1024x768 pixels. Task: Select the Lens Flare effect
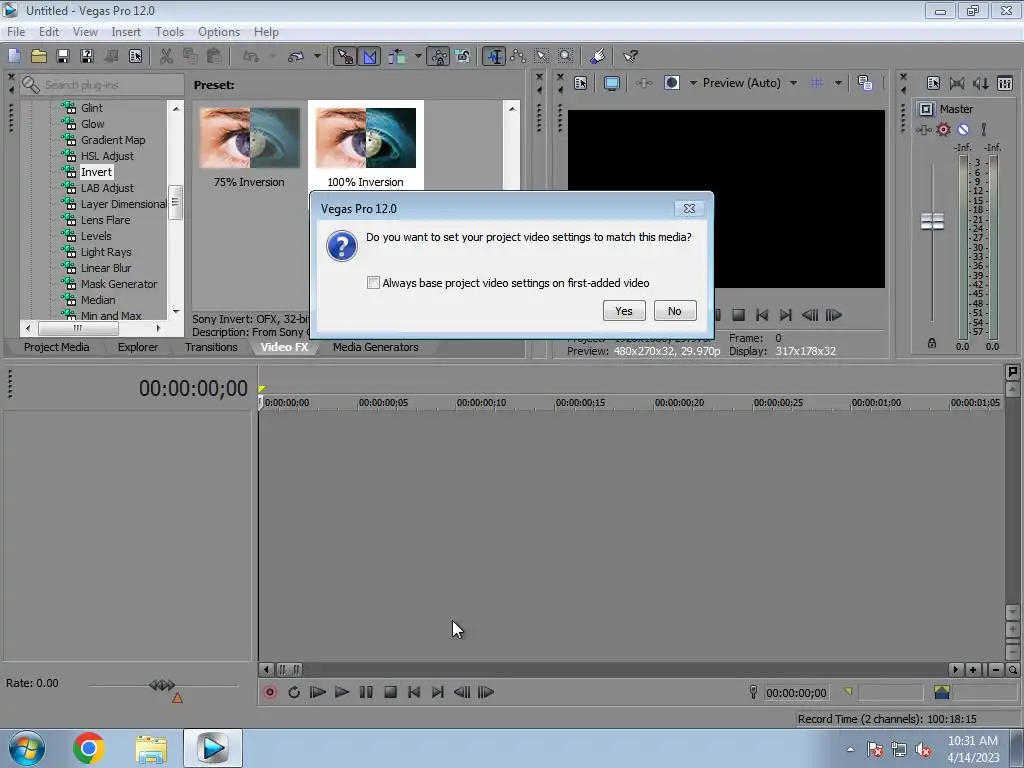pyautogui.click(x=105, y=220)
